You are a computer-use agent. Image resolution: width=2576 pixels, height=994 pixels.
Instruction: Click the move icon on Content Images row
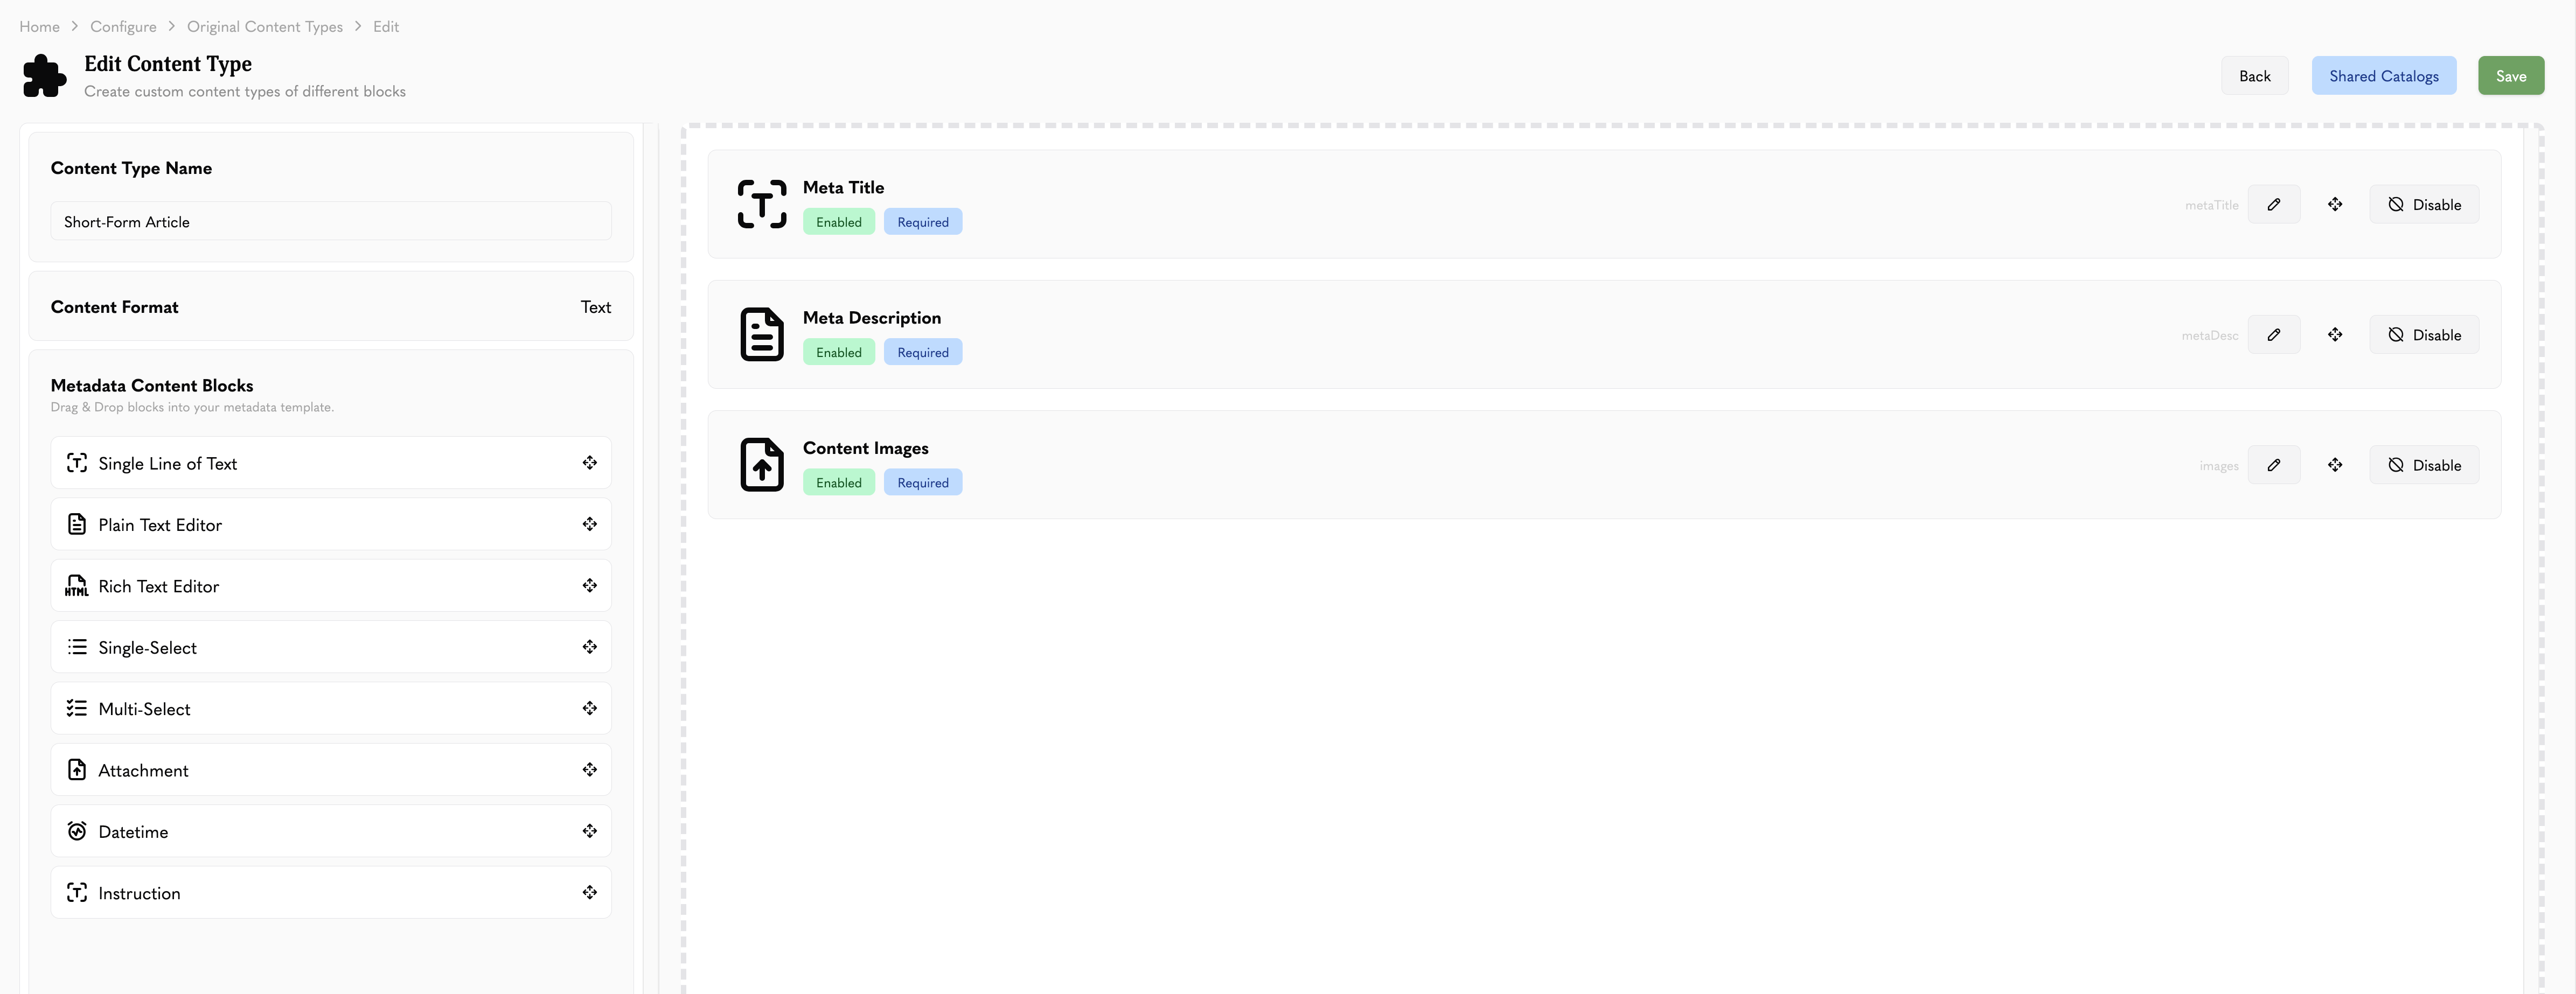pyautogui.click(x=2335, y=465)
